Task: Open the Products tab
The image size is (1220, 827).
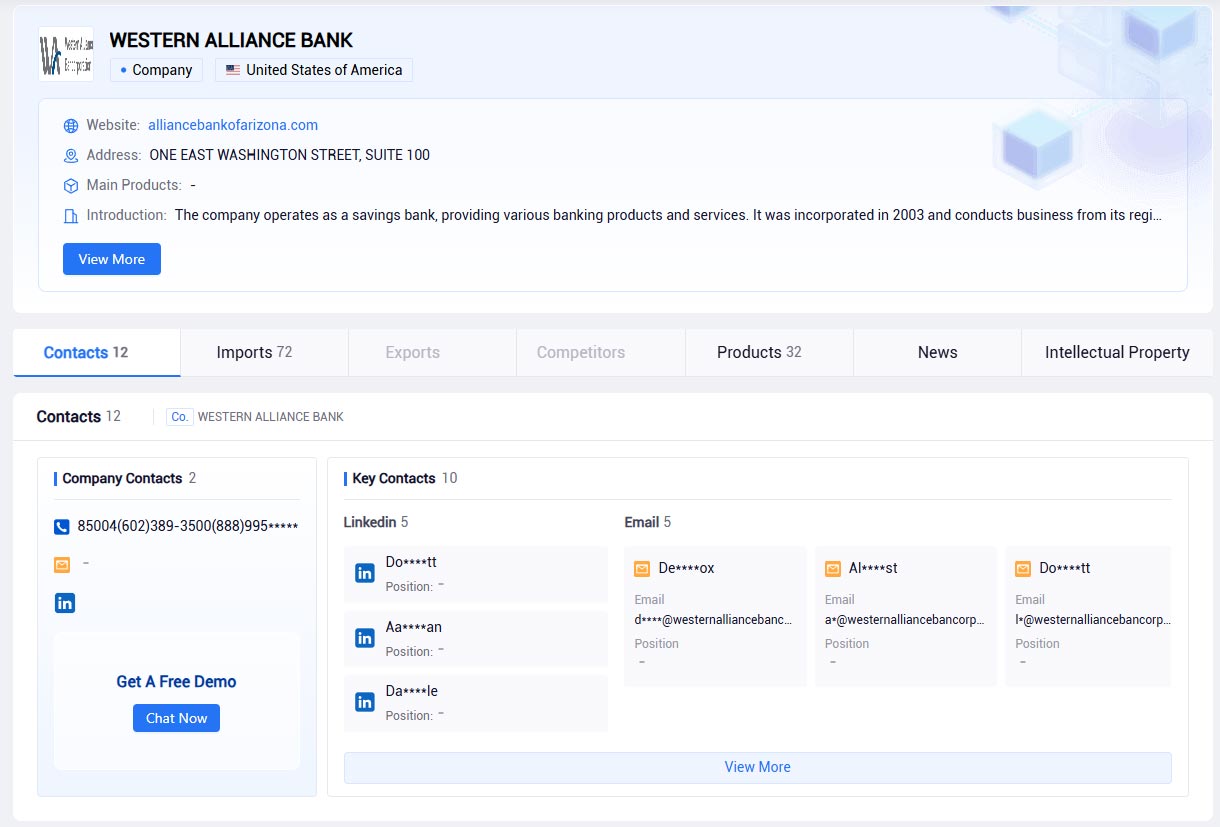Action: 769,352
